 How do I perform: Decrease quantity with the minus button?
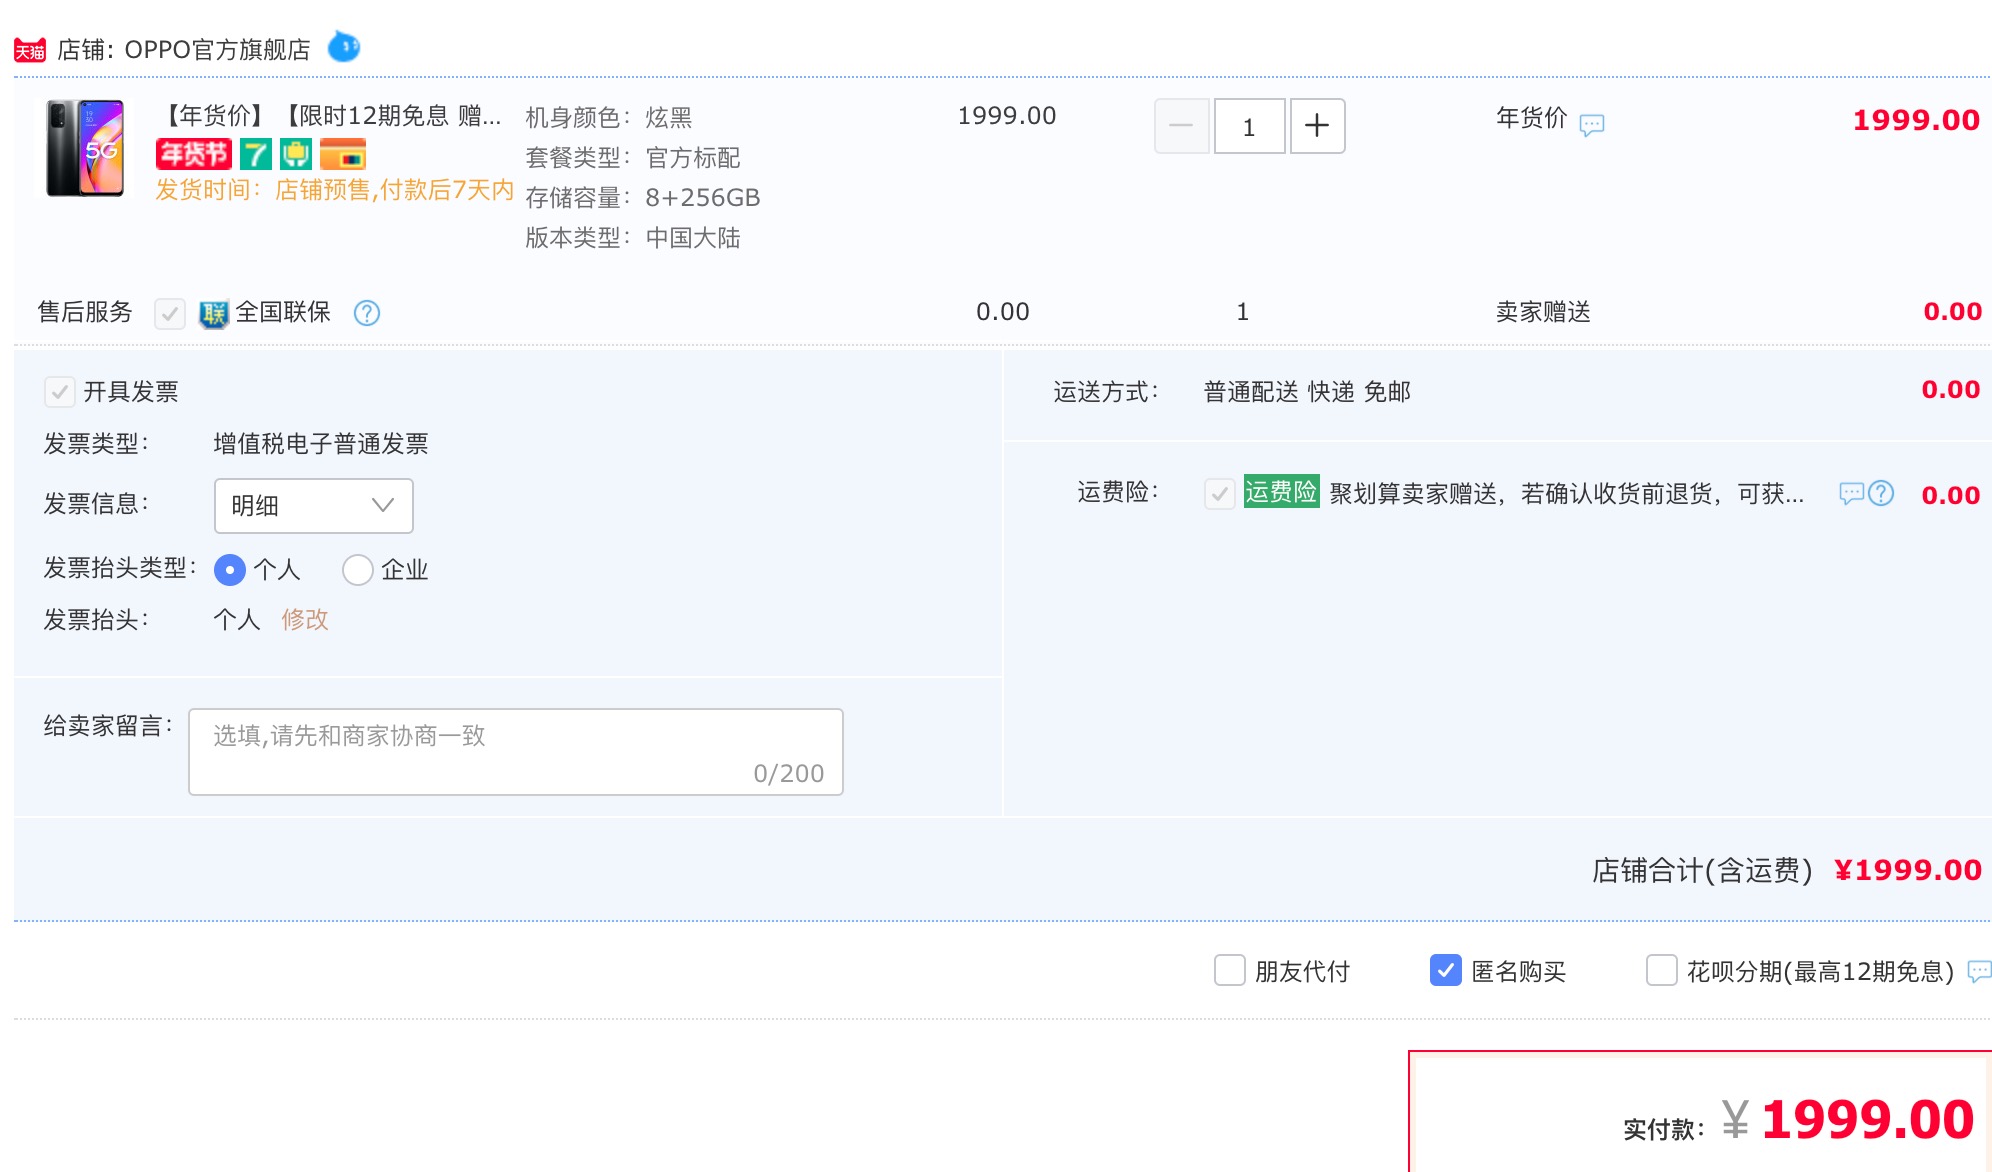(1181, 126)
